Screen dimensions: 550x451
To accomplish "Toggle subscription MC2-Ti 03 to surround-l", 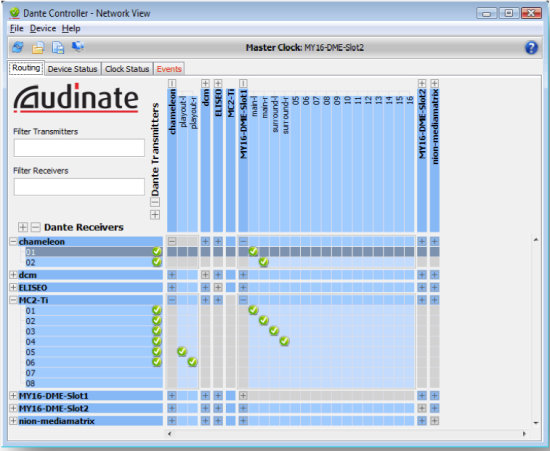I will click(x=274, y=331).
